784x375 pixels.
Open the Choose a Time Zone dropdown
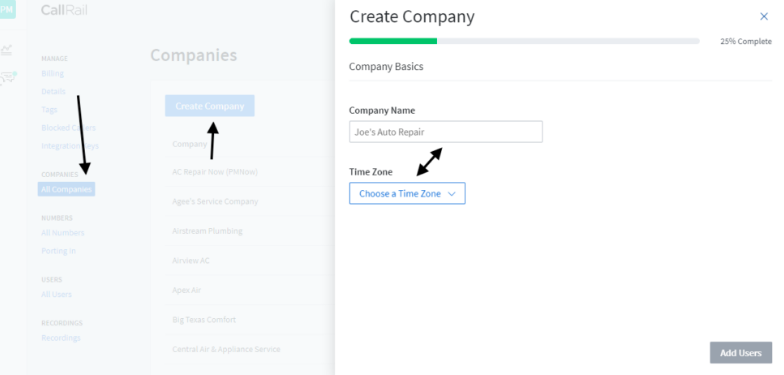tap(407, 194)
